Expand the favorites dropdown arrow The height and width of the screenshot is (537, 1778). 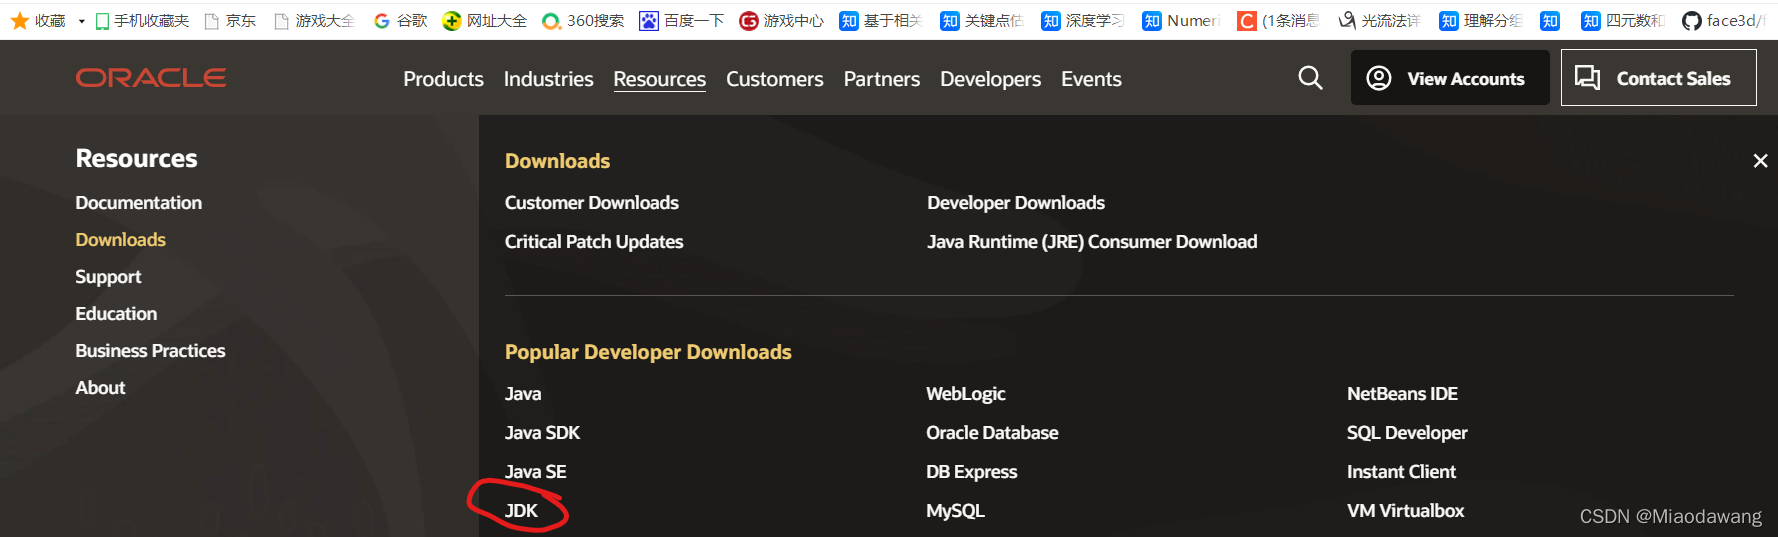pyautogui.click(x=82, y=21)
